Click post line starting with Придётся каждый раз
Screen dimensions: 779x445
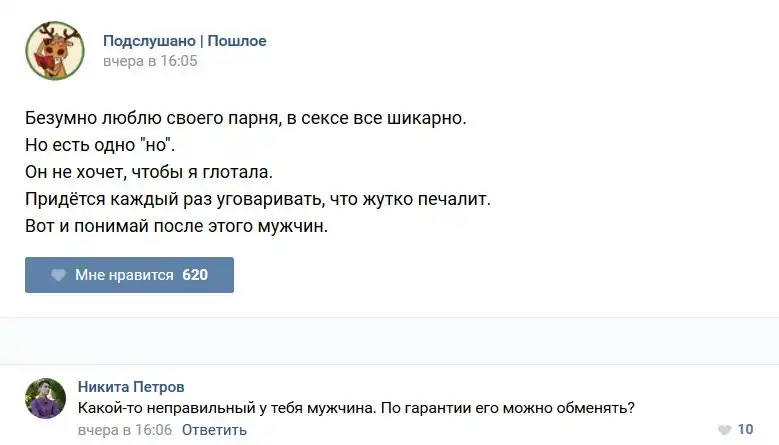tap(257, 200)
